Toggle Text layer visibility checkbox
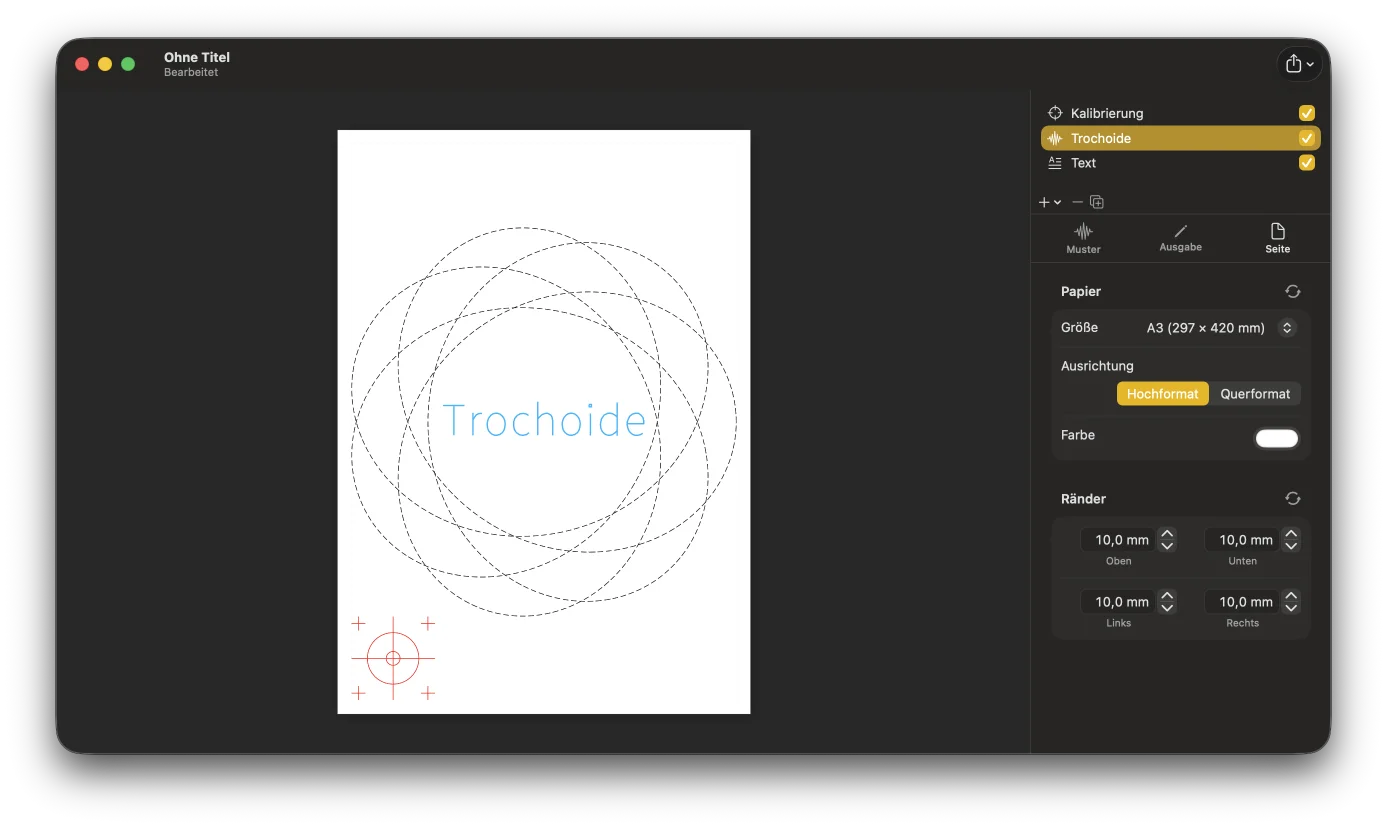 tap(1307, 162)
